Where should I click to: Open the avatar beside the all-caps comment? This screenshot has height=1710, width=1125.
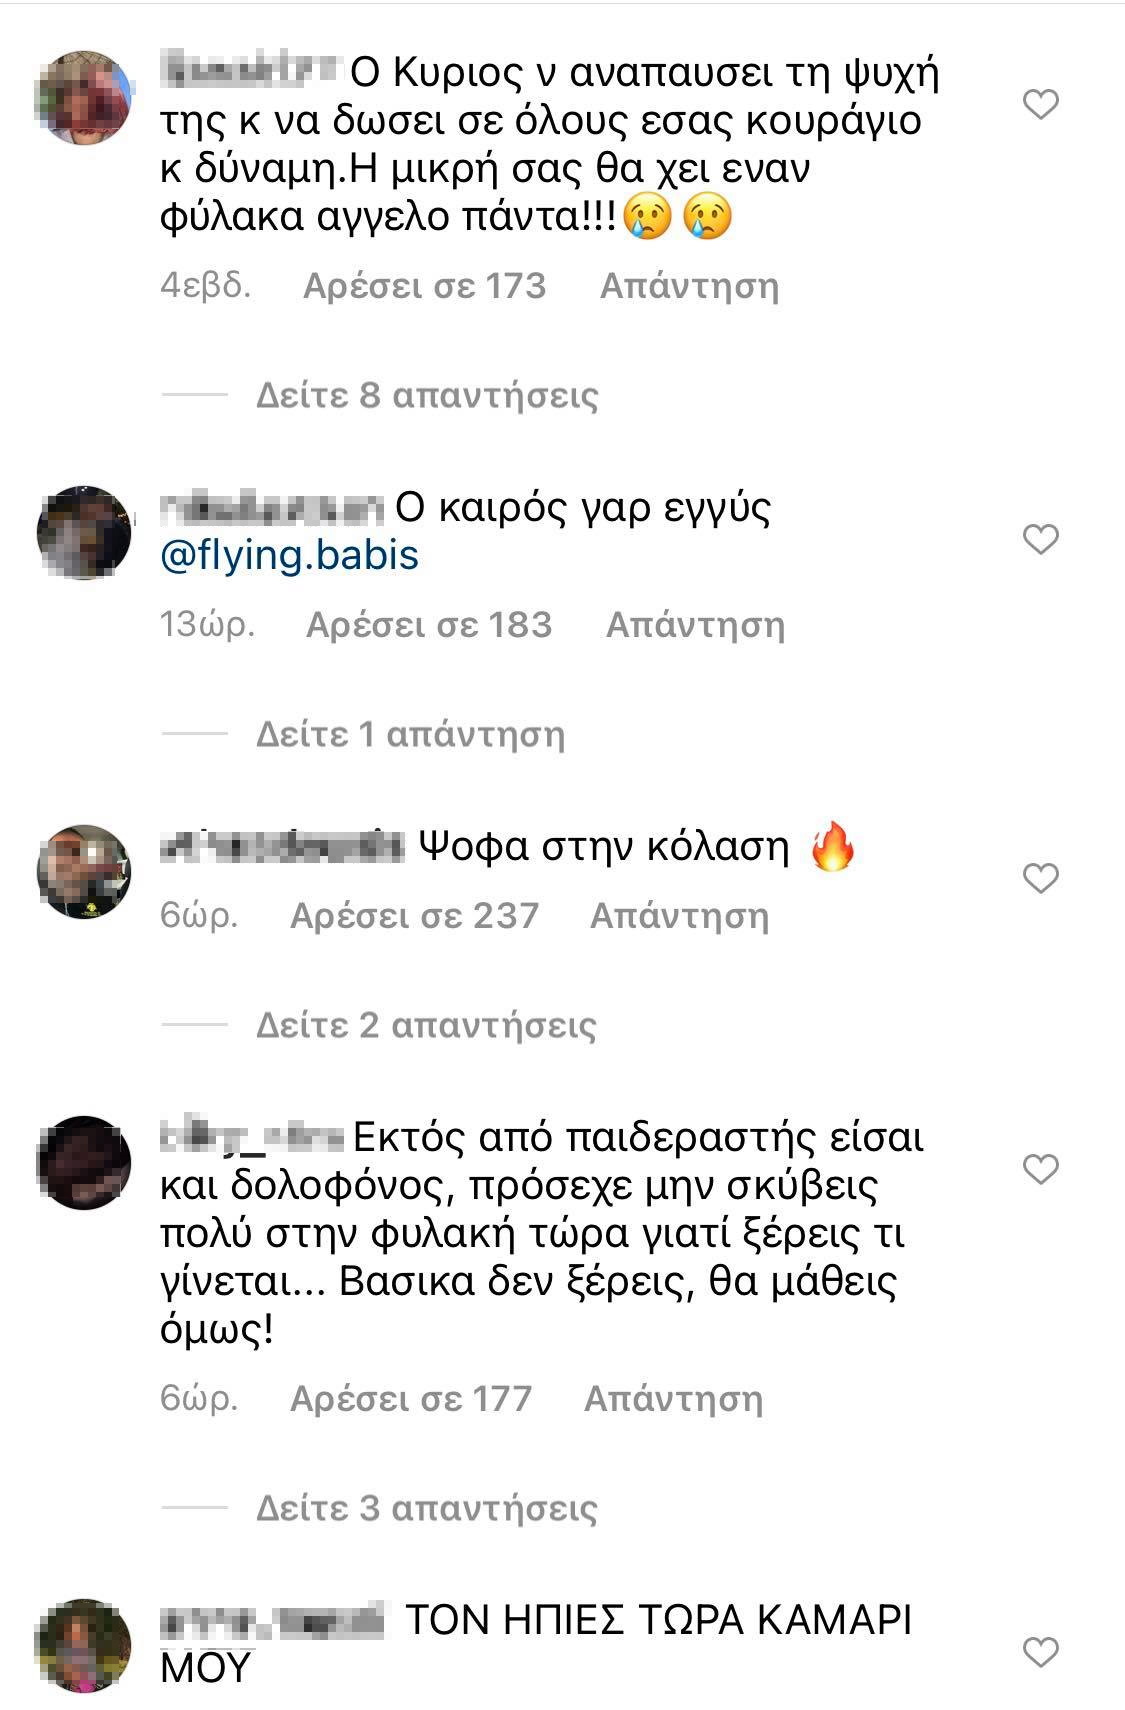pyautogui.click(x=84, y=1645)
